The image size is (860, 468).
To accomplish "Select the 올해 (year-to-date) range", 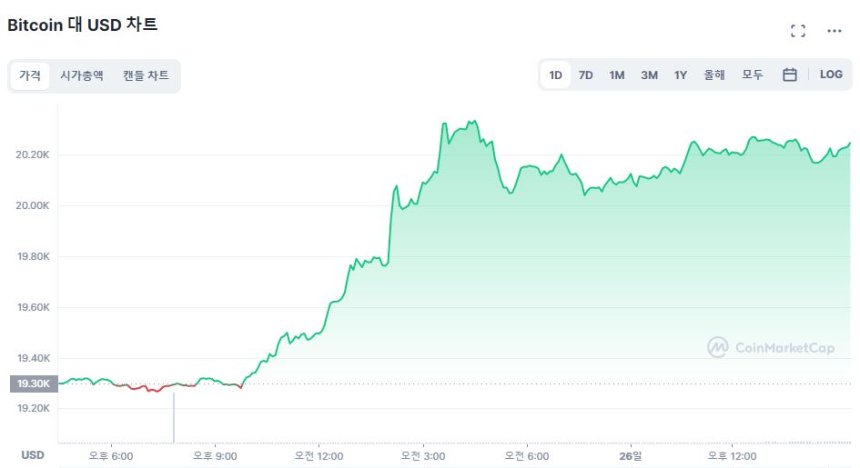I will pyautogui.click(x=714, y=75).
